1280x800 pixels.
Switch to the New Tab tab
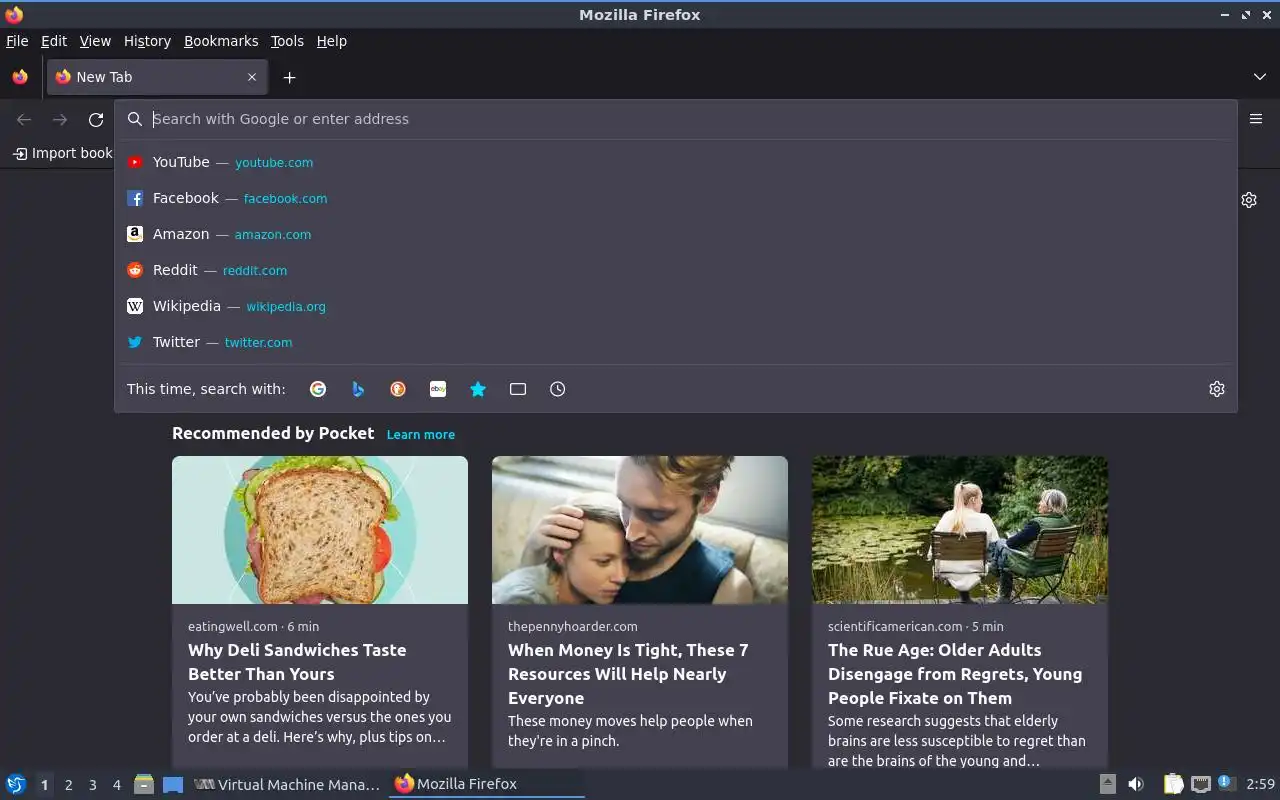155,77
